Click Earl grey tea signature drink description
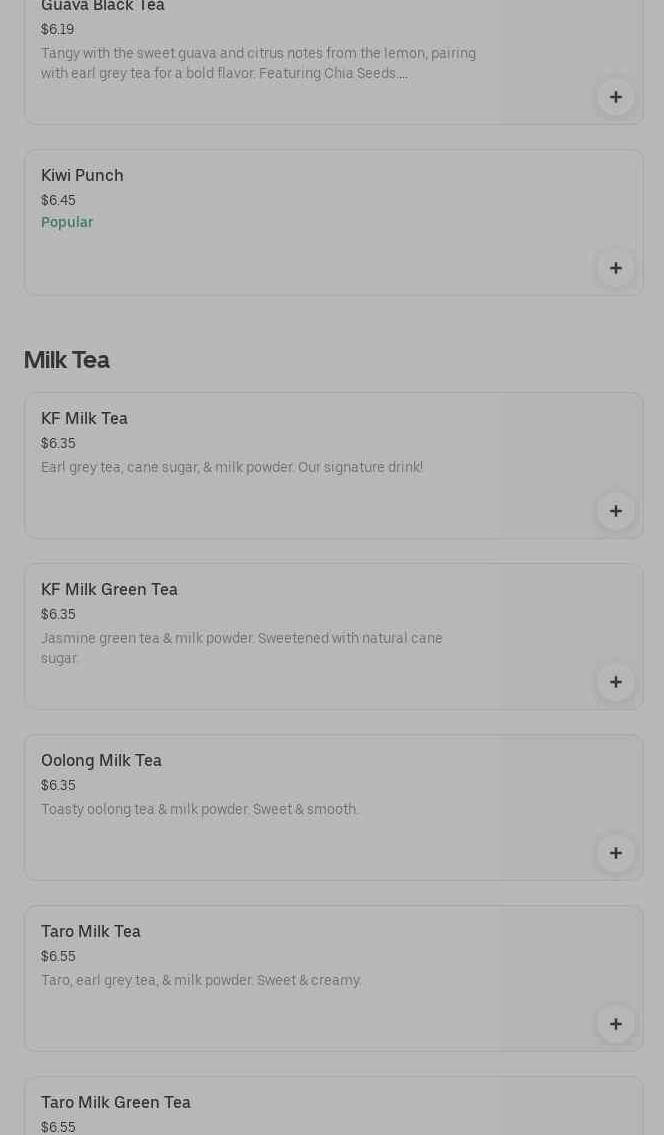 [x=232, y=467]
